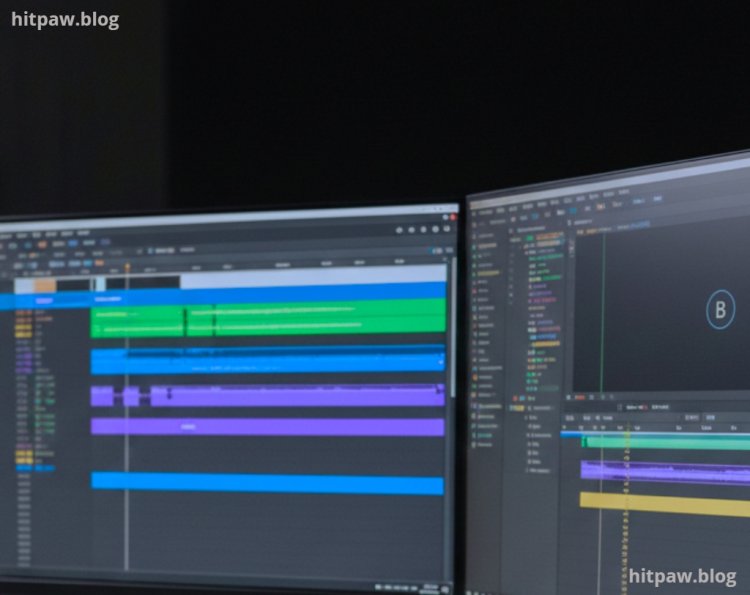Select the solid purple clip below the waveform clip
The image size is (750, 595).
coord(267,427)
